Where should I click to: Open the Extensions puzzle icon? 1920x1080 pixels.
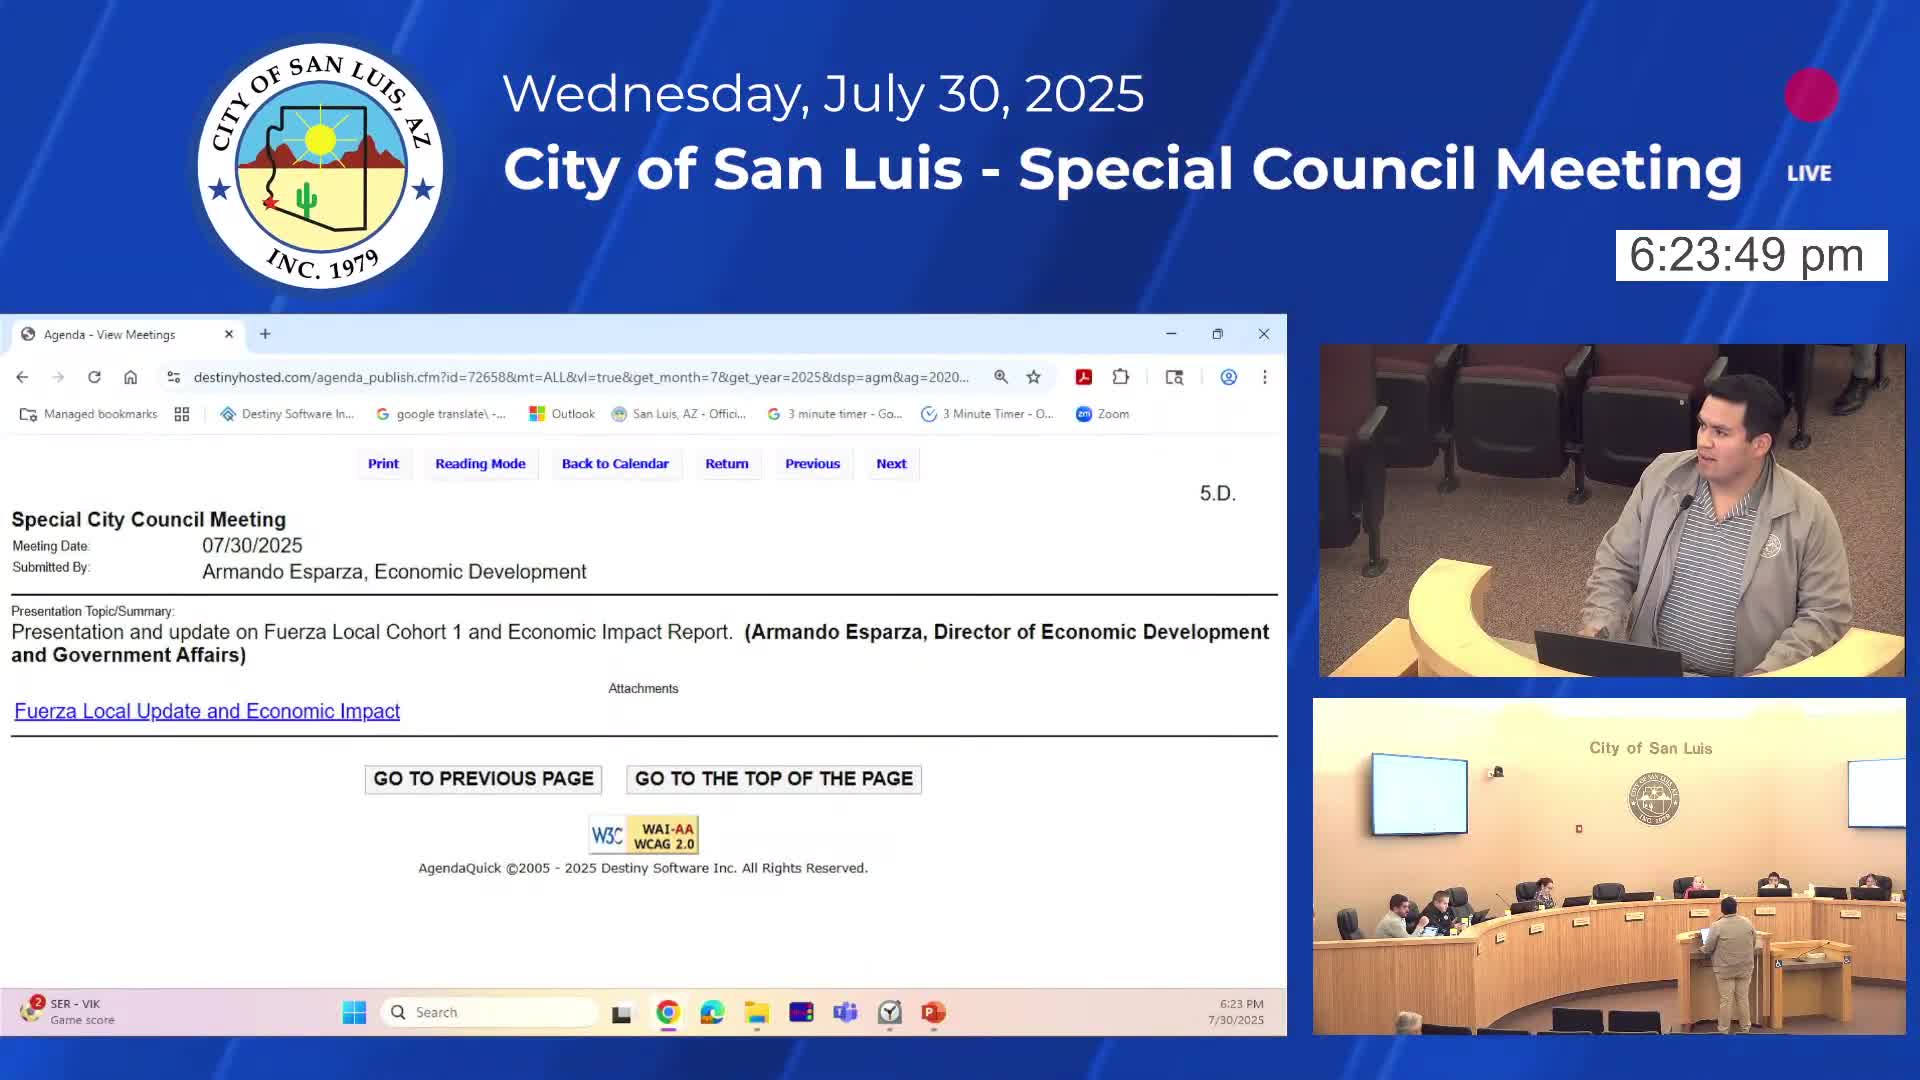tap(1120, 377)
